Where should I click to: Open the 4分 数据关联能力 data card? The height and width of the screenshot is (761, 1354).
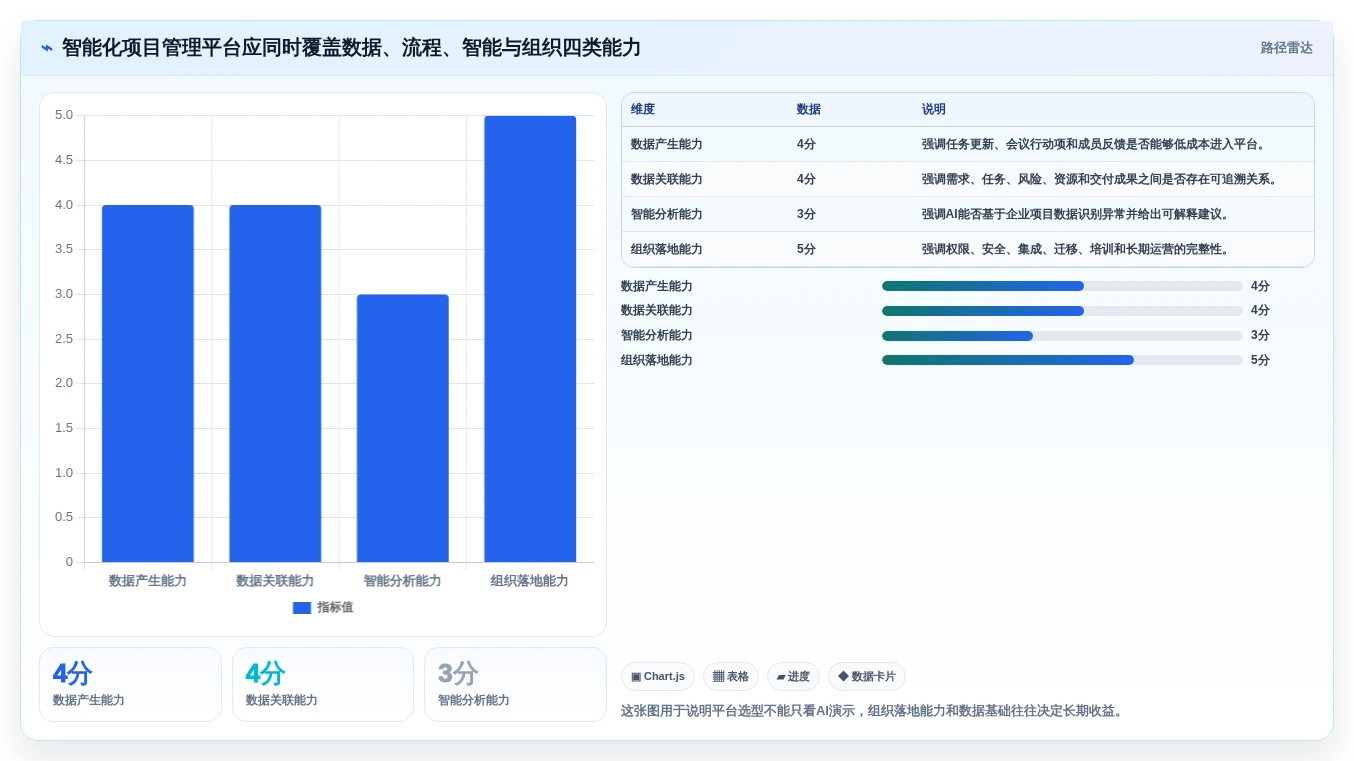[323, 684]
